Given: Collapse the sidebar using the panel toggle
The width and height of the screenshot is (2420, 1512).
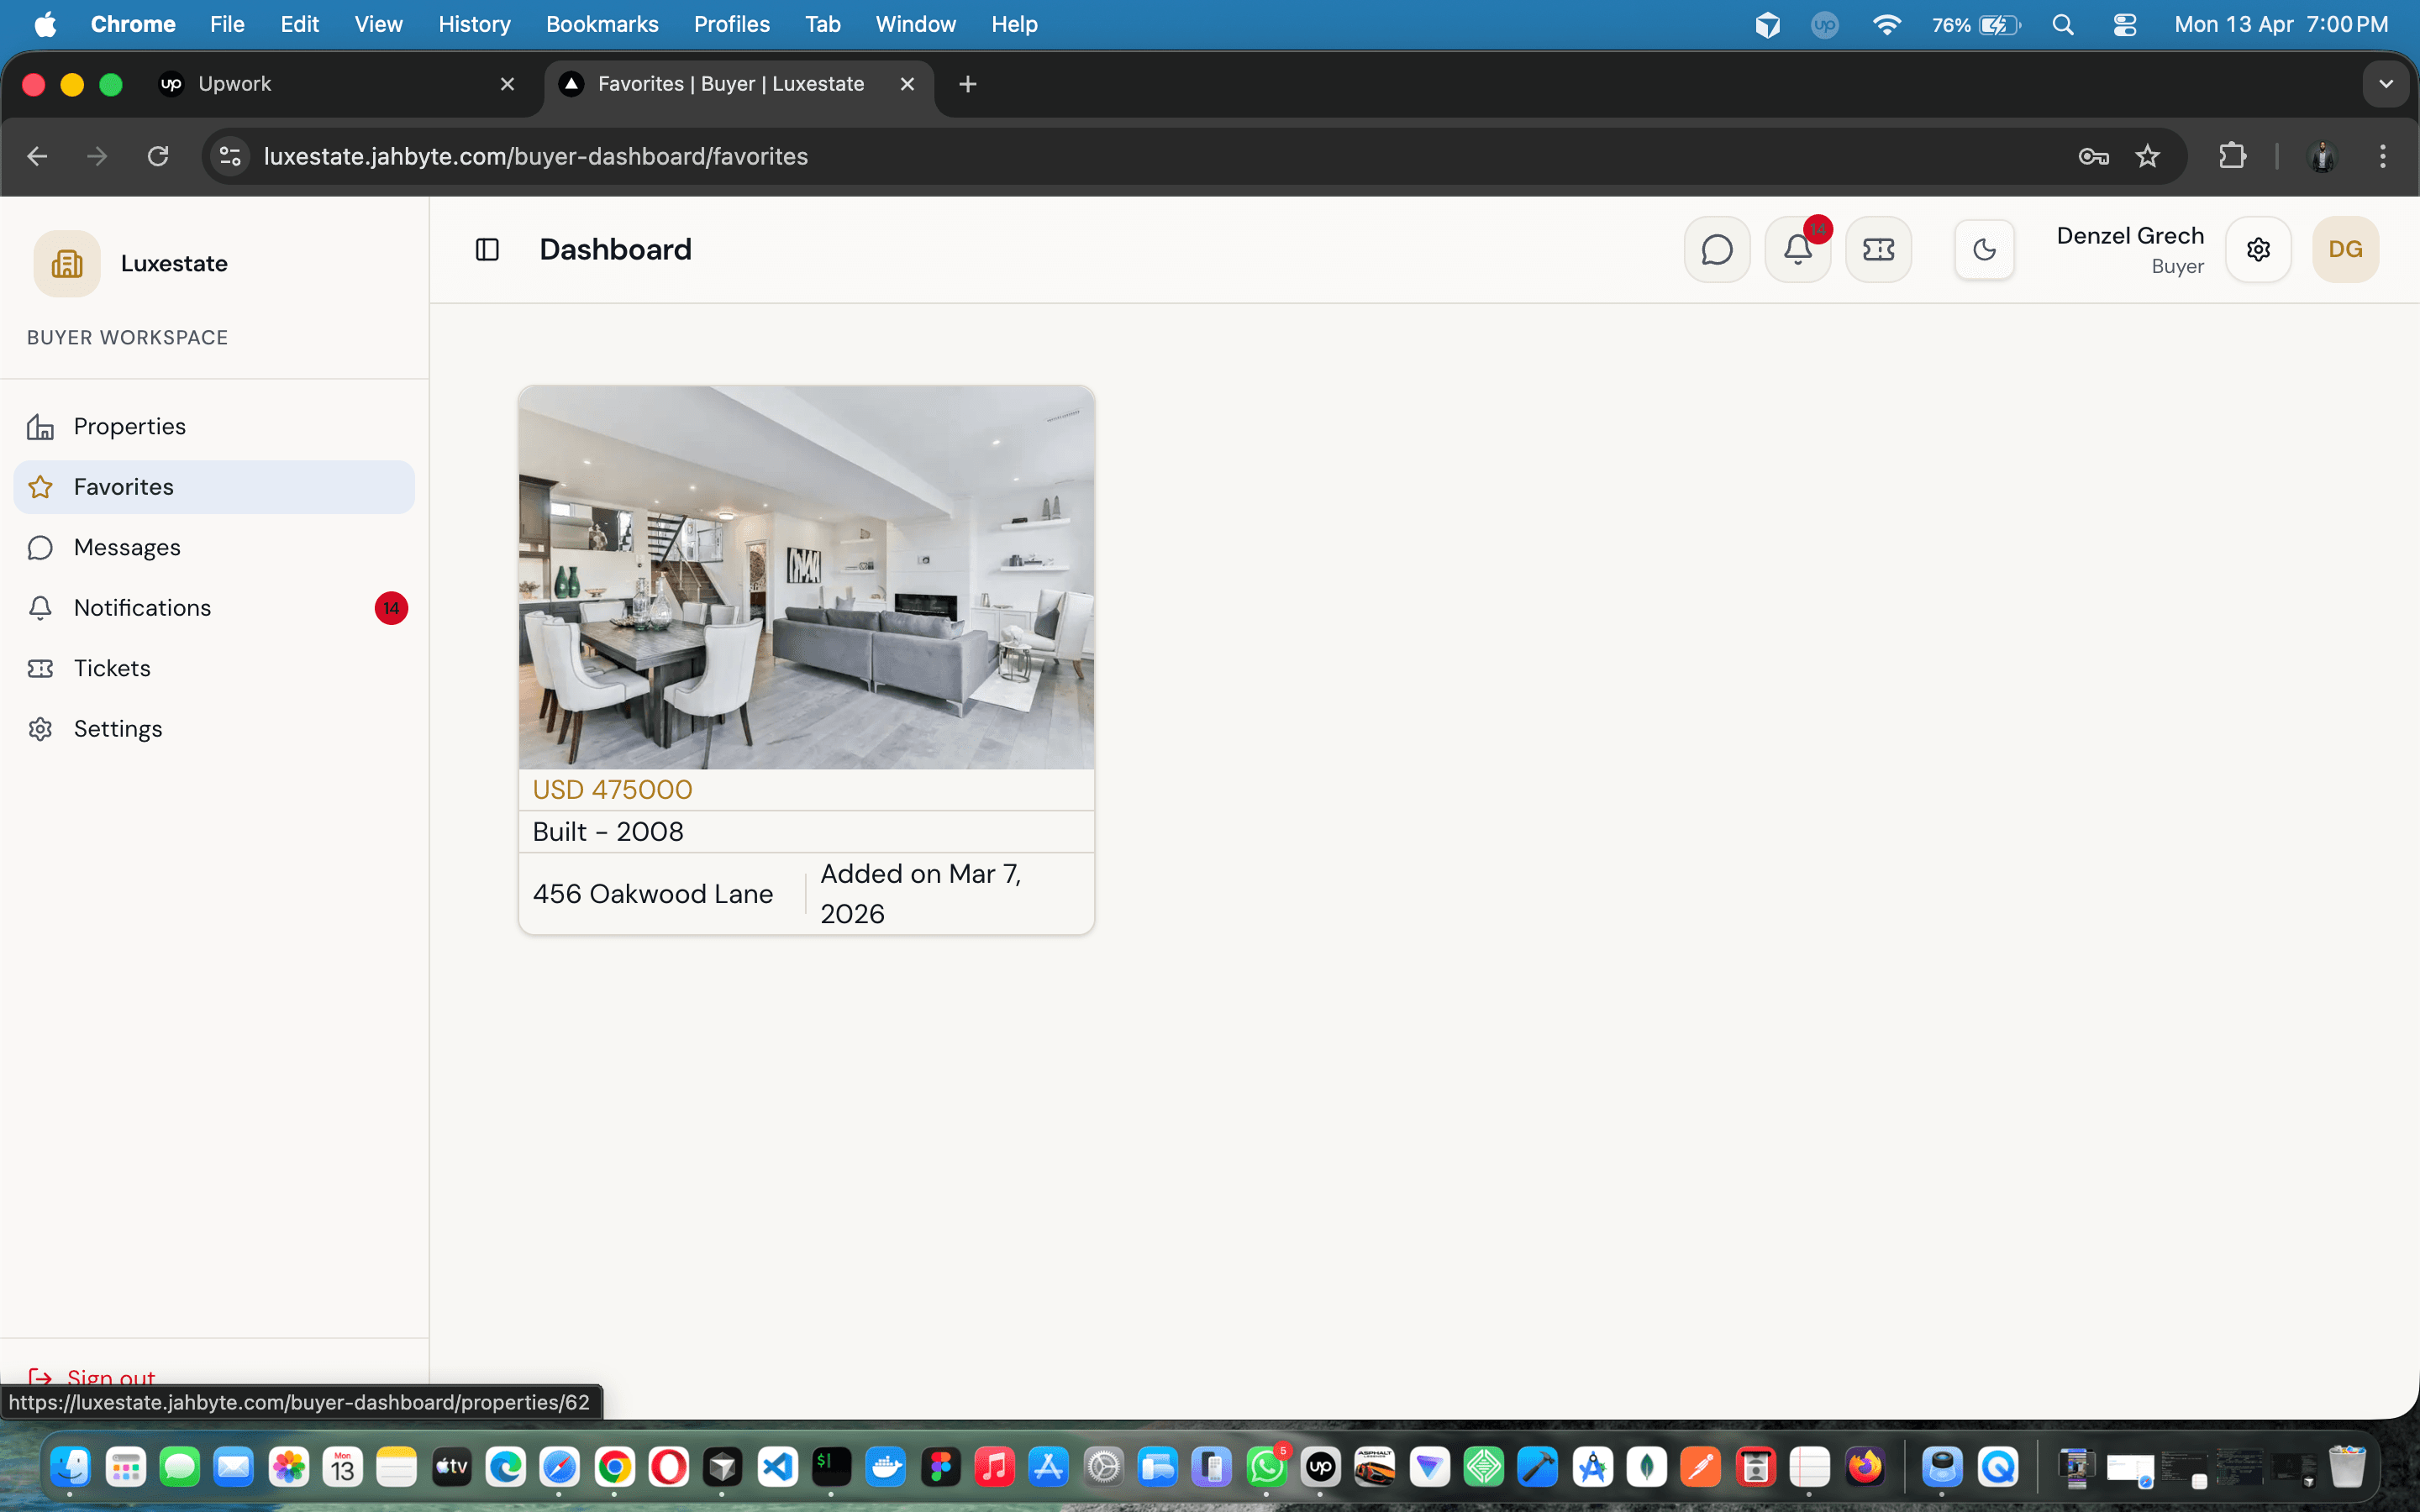Looking at the screenshot, I should click(488, 249).
